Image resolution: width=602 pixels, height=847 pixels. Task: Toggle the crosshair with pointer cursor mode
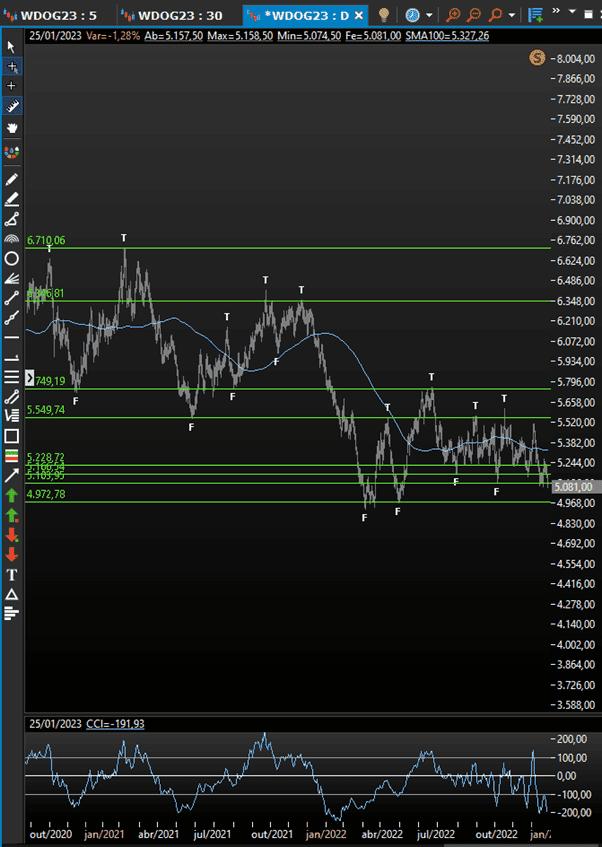pos(12,67)
